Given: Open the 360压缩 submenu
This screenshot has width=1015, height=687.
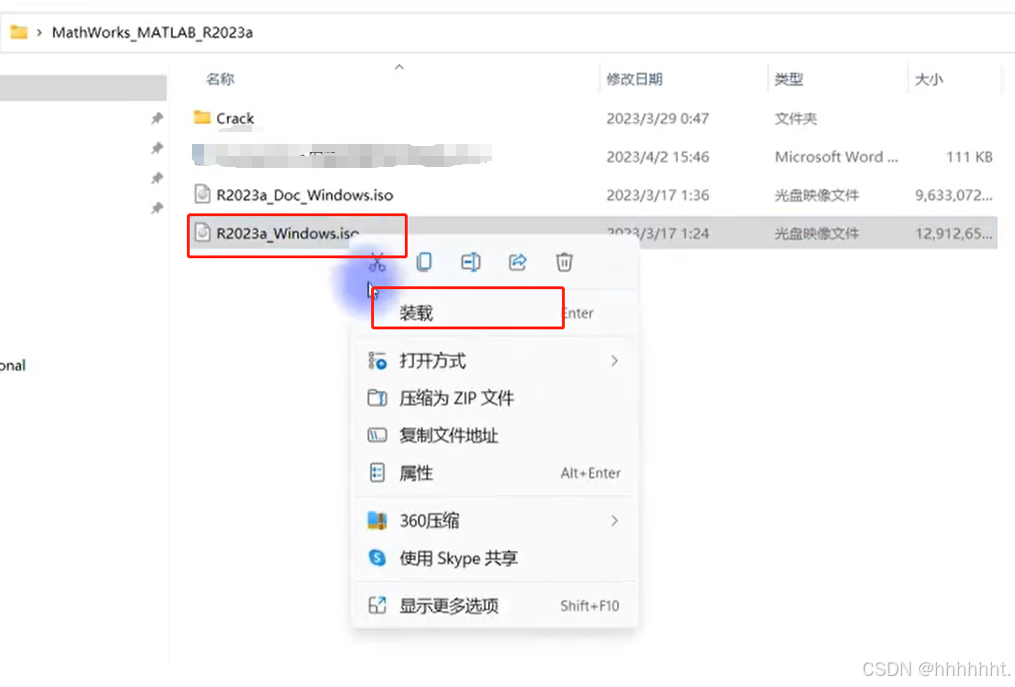Looking at the screenshot, I should tap(495, 521).
